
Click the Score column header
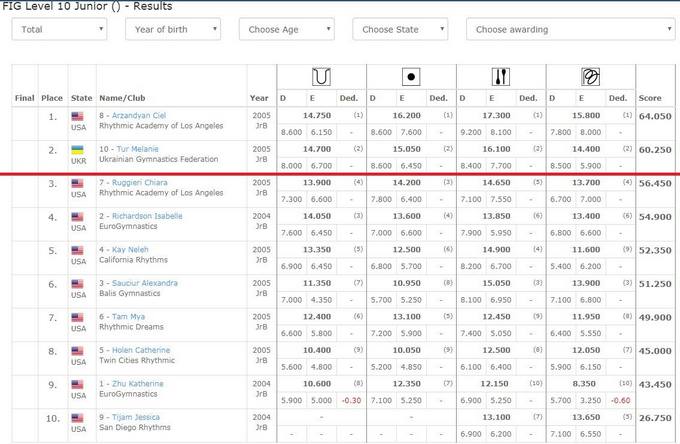[650, 98]
